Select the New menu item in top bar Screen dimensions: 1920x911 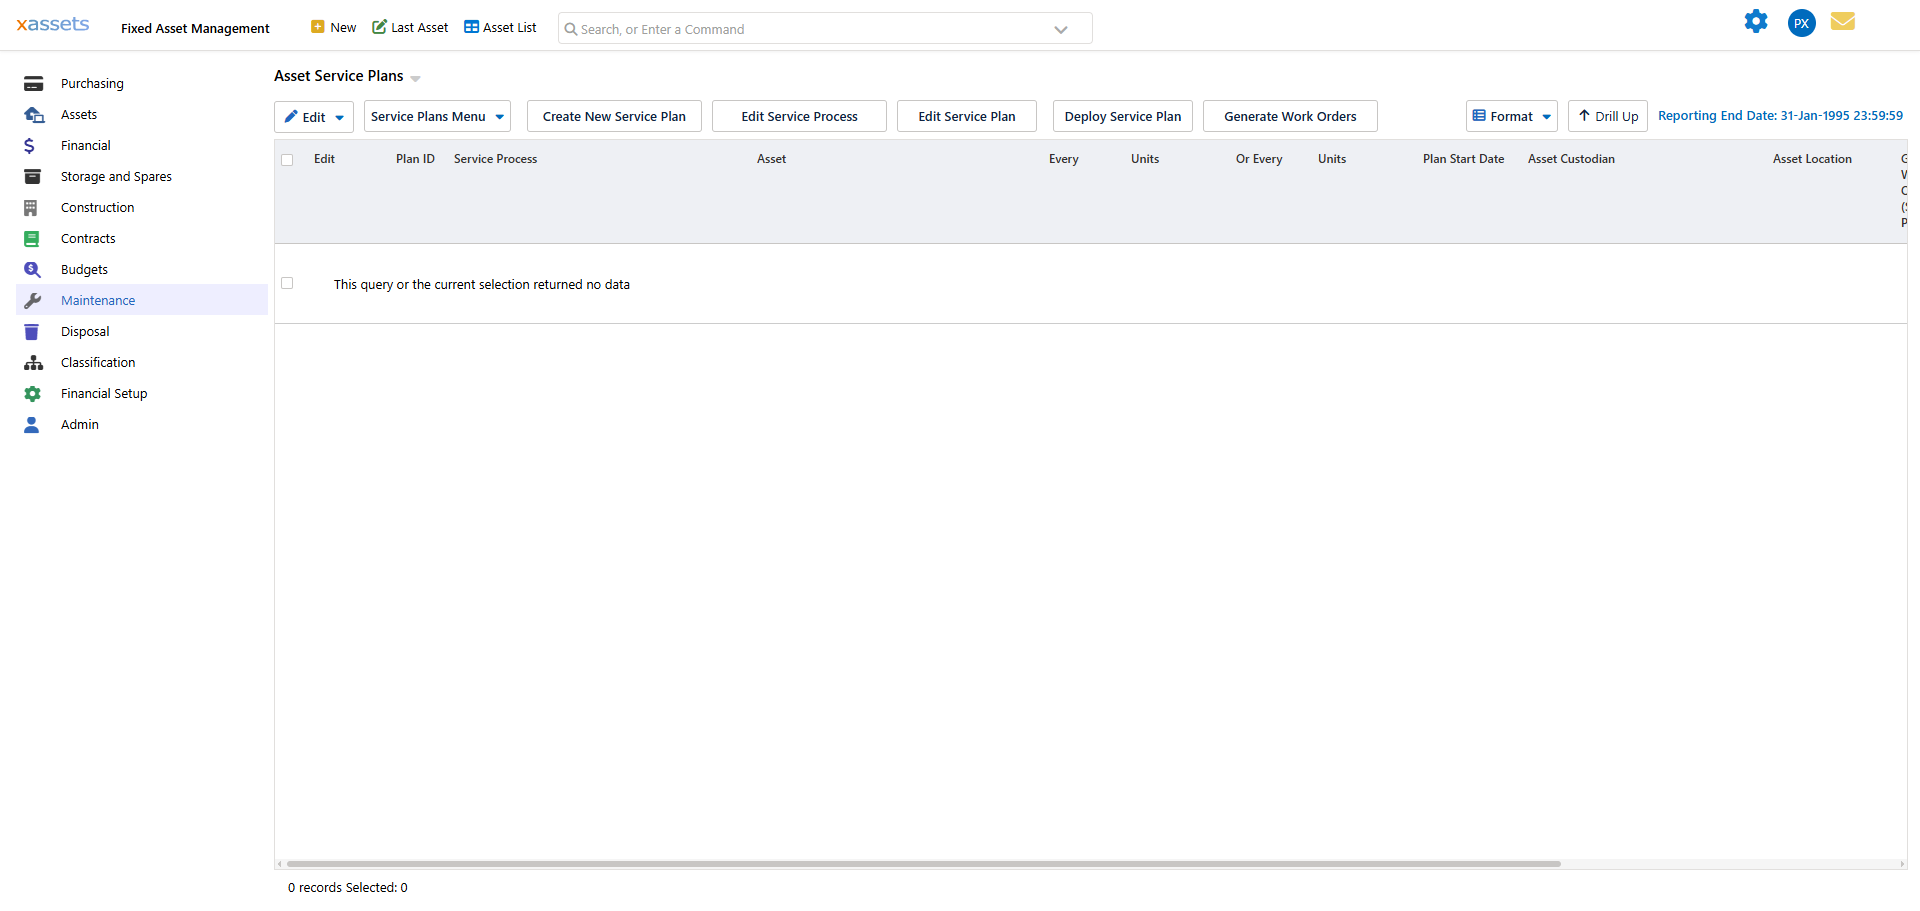click(x=333, y=27)
